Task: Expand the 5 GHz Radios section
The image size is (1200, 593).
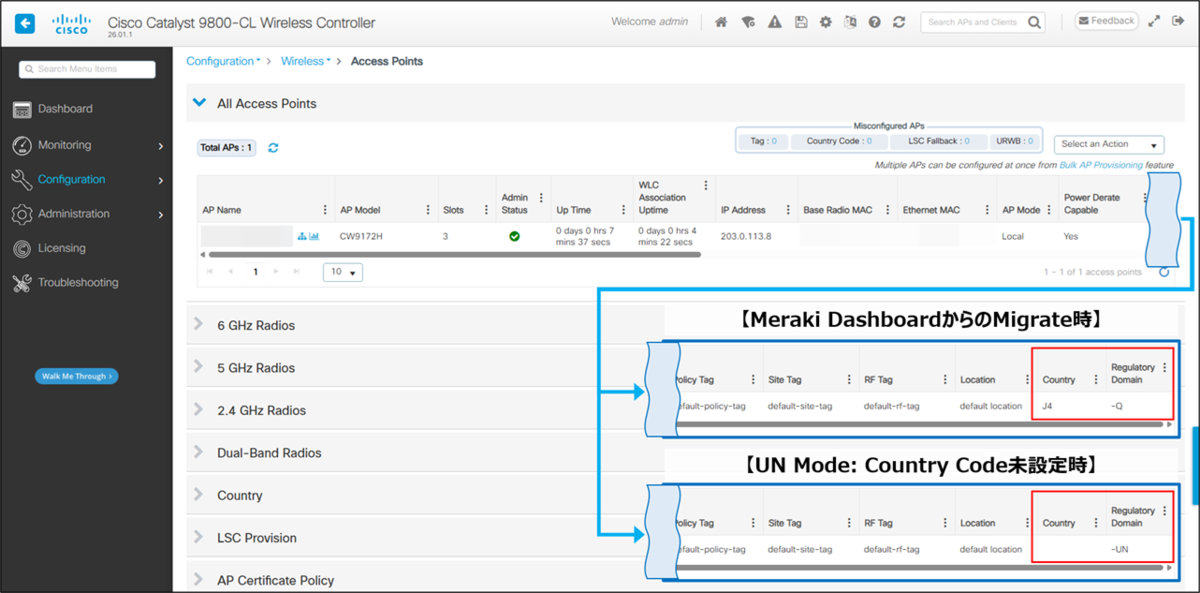Action: [x=198, y=367]
